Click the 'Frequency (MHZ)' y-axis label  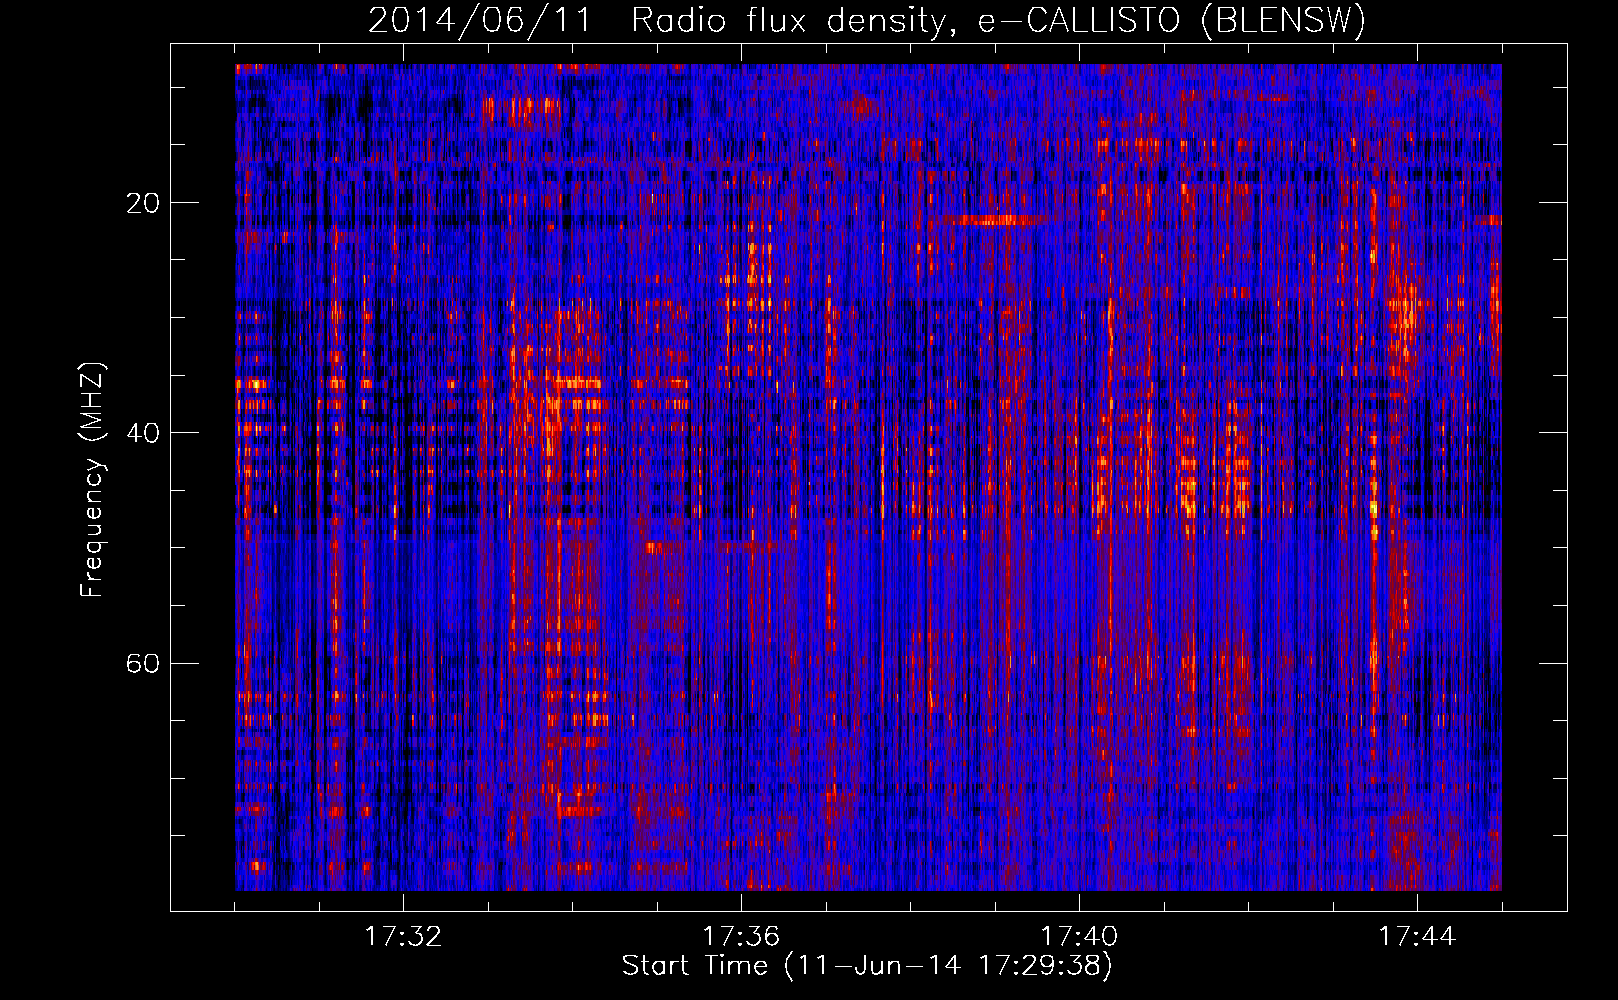92,479
